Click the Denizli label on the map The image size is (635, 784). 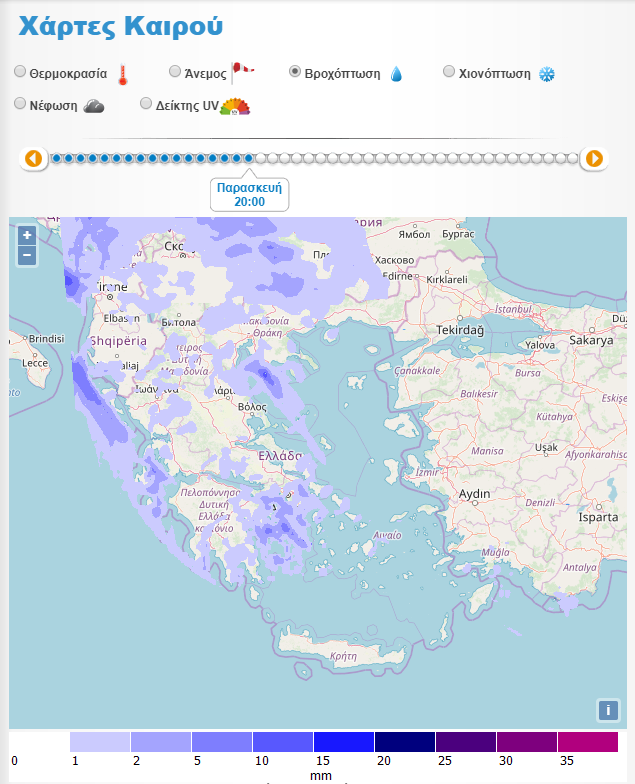tap(540, 502)
